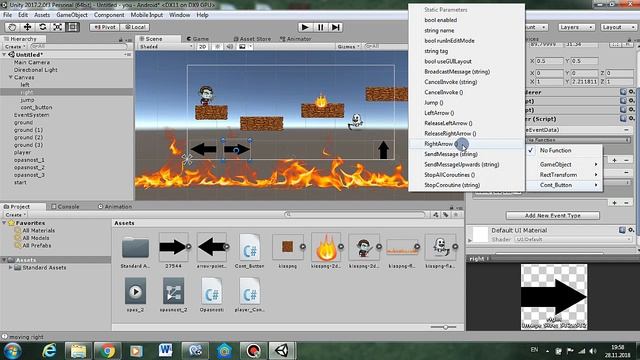640x360 pixels.
Task: Switch to the Game tab
Action: (198, 39)
